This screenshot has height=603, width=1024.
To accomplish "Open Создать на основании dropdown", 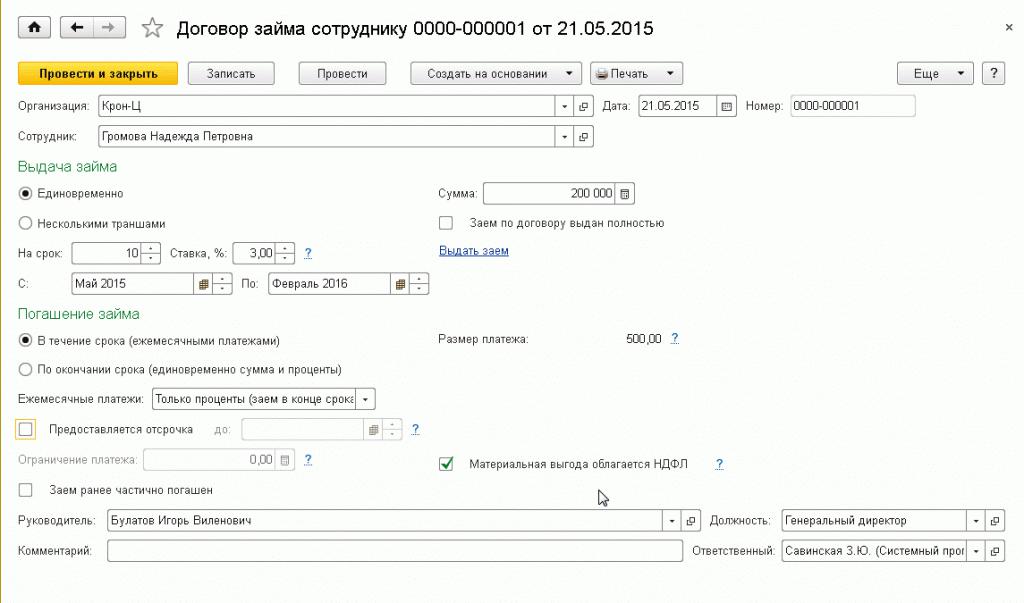I will [x=494, y=73].
